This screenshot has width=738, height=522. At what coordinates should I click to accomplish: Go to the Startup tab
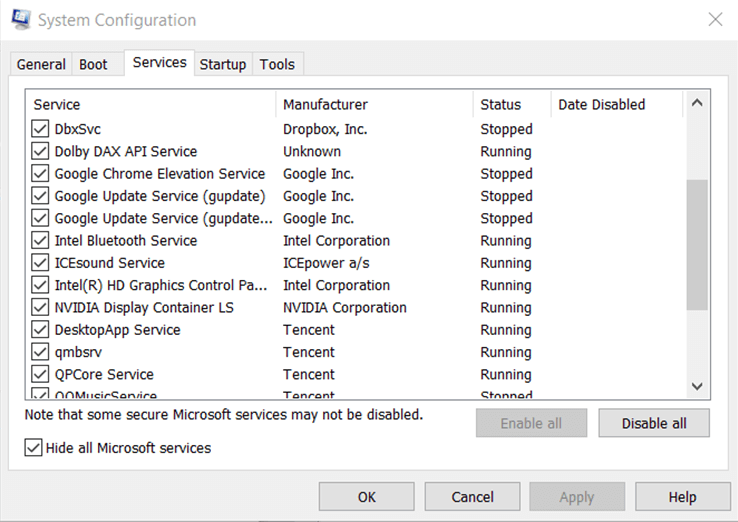pyautogui.click(x=223, y=64)
